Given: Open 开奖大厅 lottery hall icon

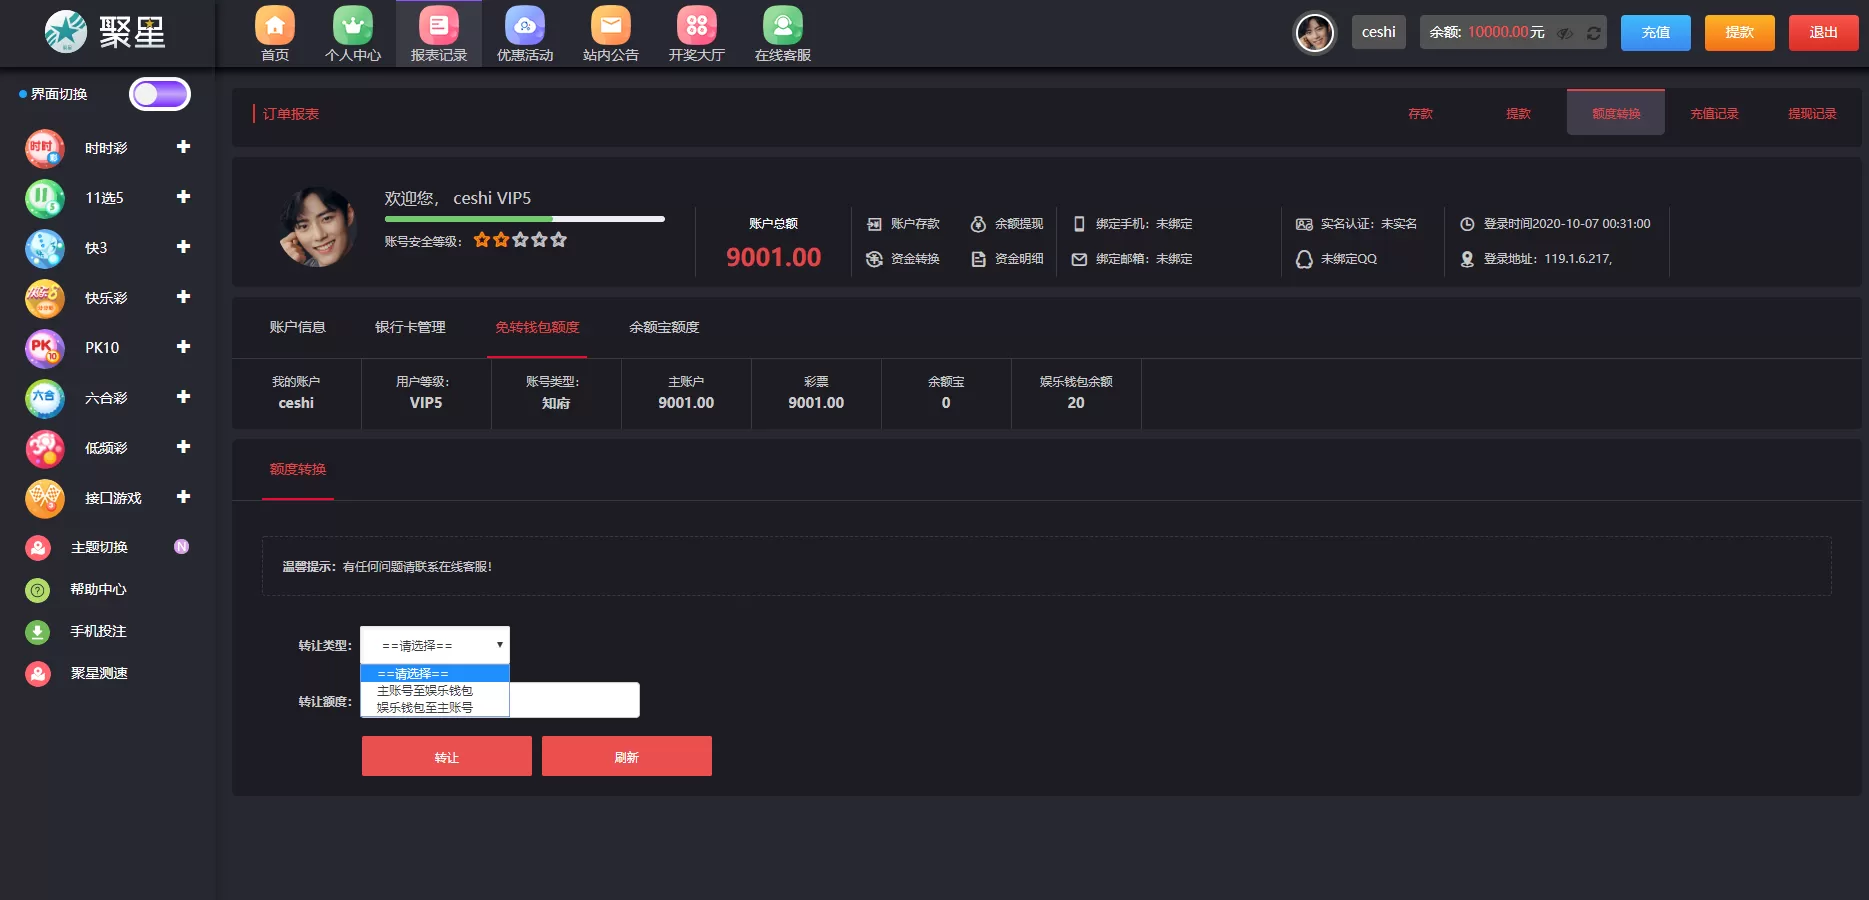Looking at the screenshot, I should click(x=696, y=26).
